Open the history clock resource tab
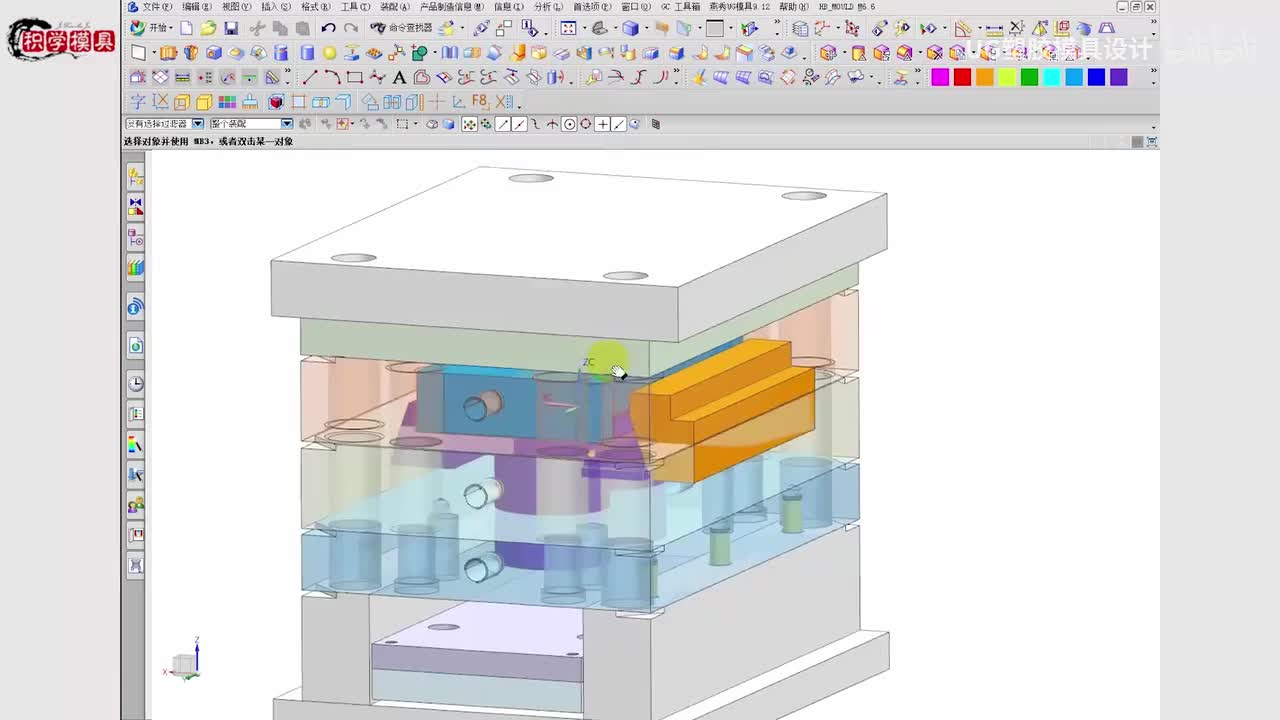This screenshot has height=720, width=1280. coord(136,384)
